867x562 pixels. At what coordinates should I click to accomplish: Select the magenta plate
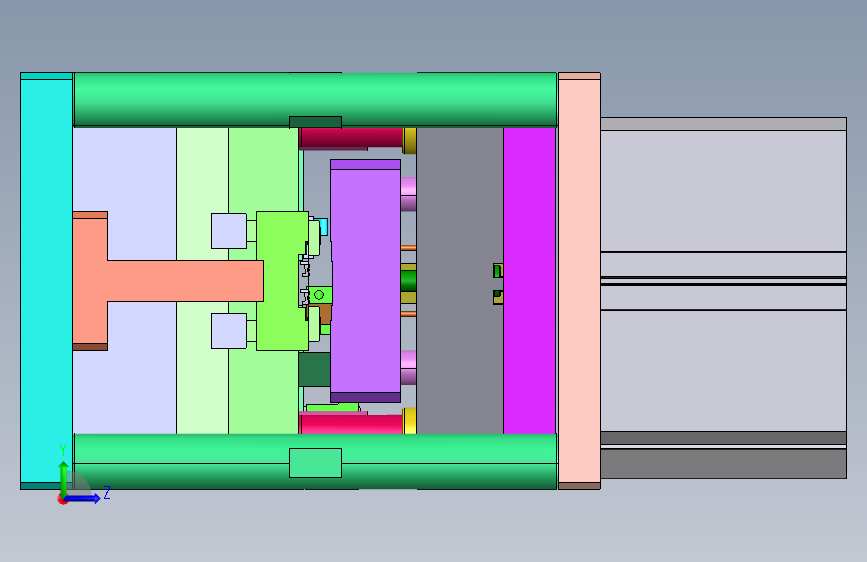529,281
